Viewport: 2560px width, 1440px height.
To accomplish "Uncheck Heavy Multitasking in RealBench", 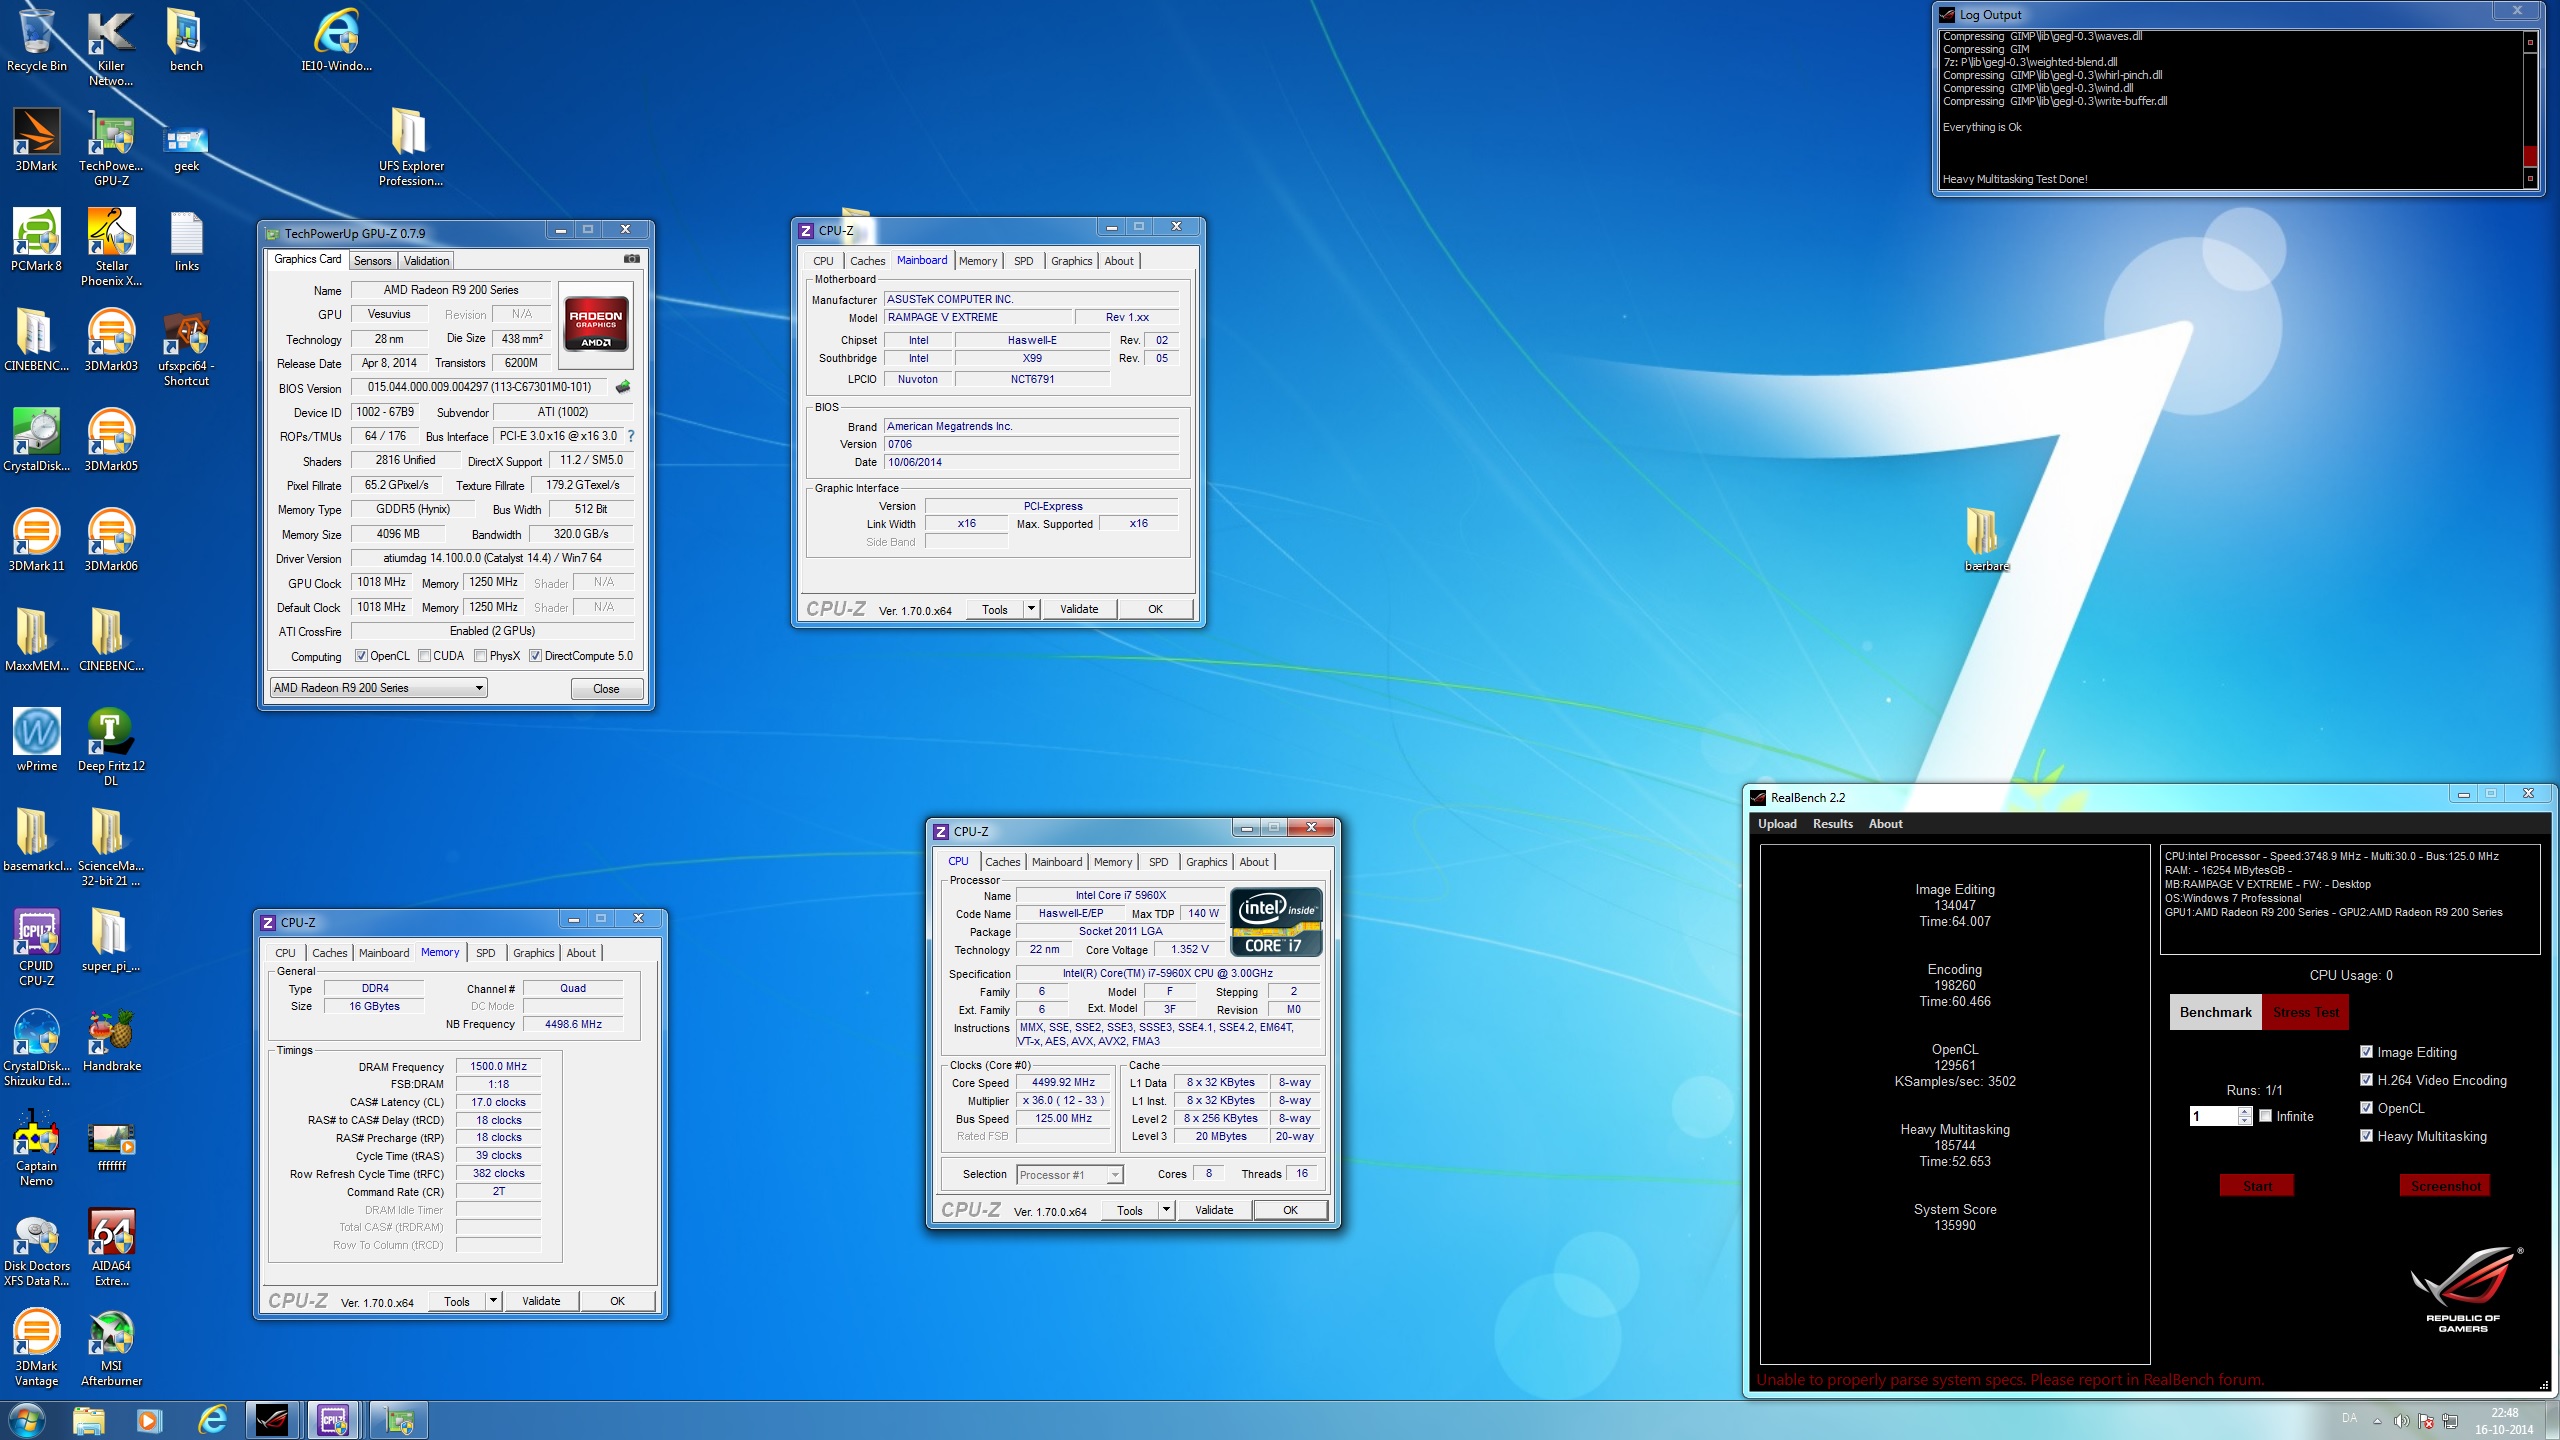I will [x=2366, y=1136].
